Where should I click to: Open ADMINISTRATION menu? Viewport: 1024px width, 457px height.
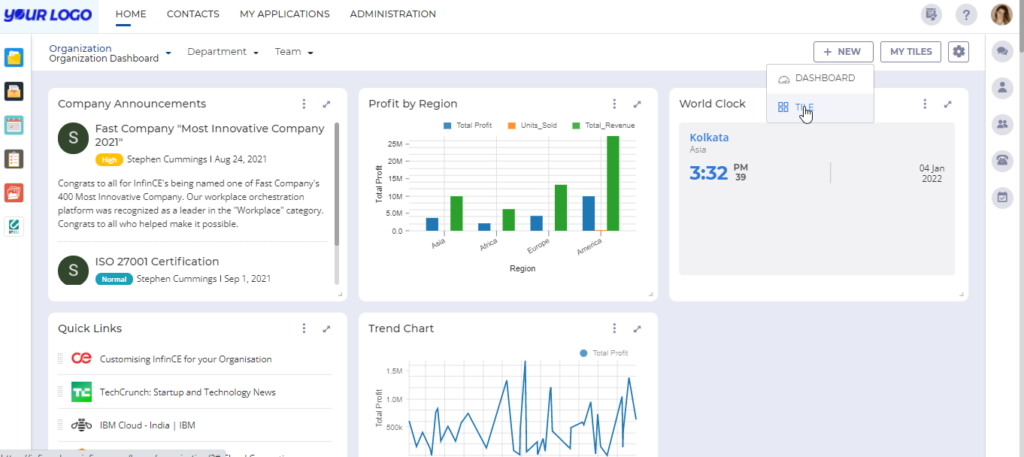[393, 14]
